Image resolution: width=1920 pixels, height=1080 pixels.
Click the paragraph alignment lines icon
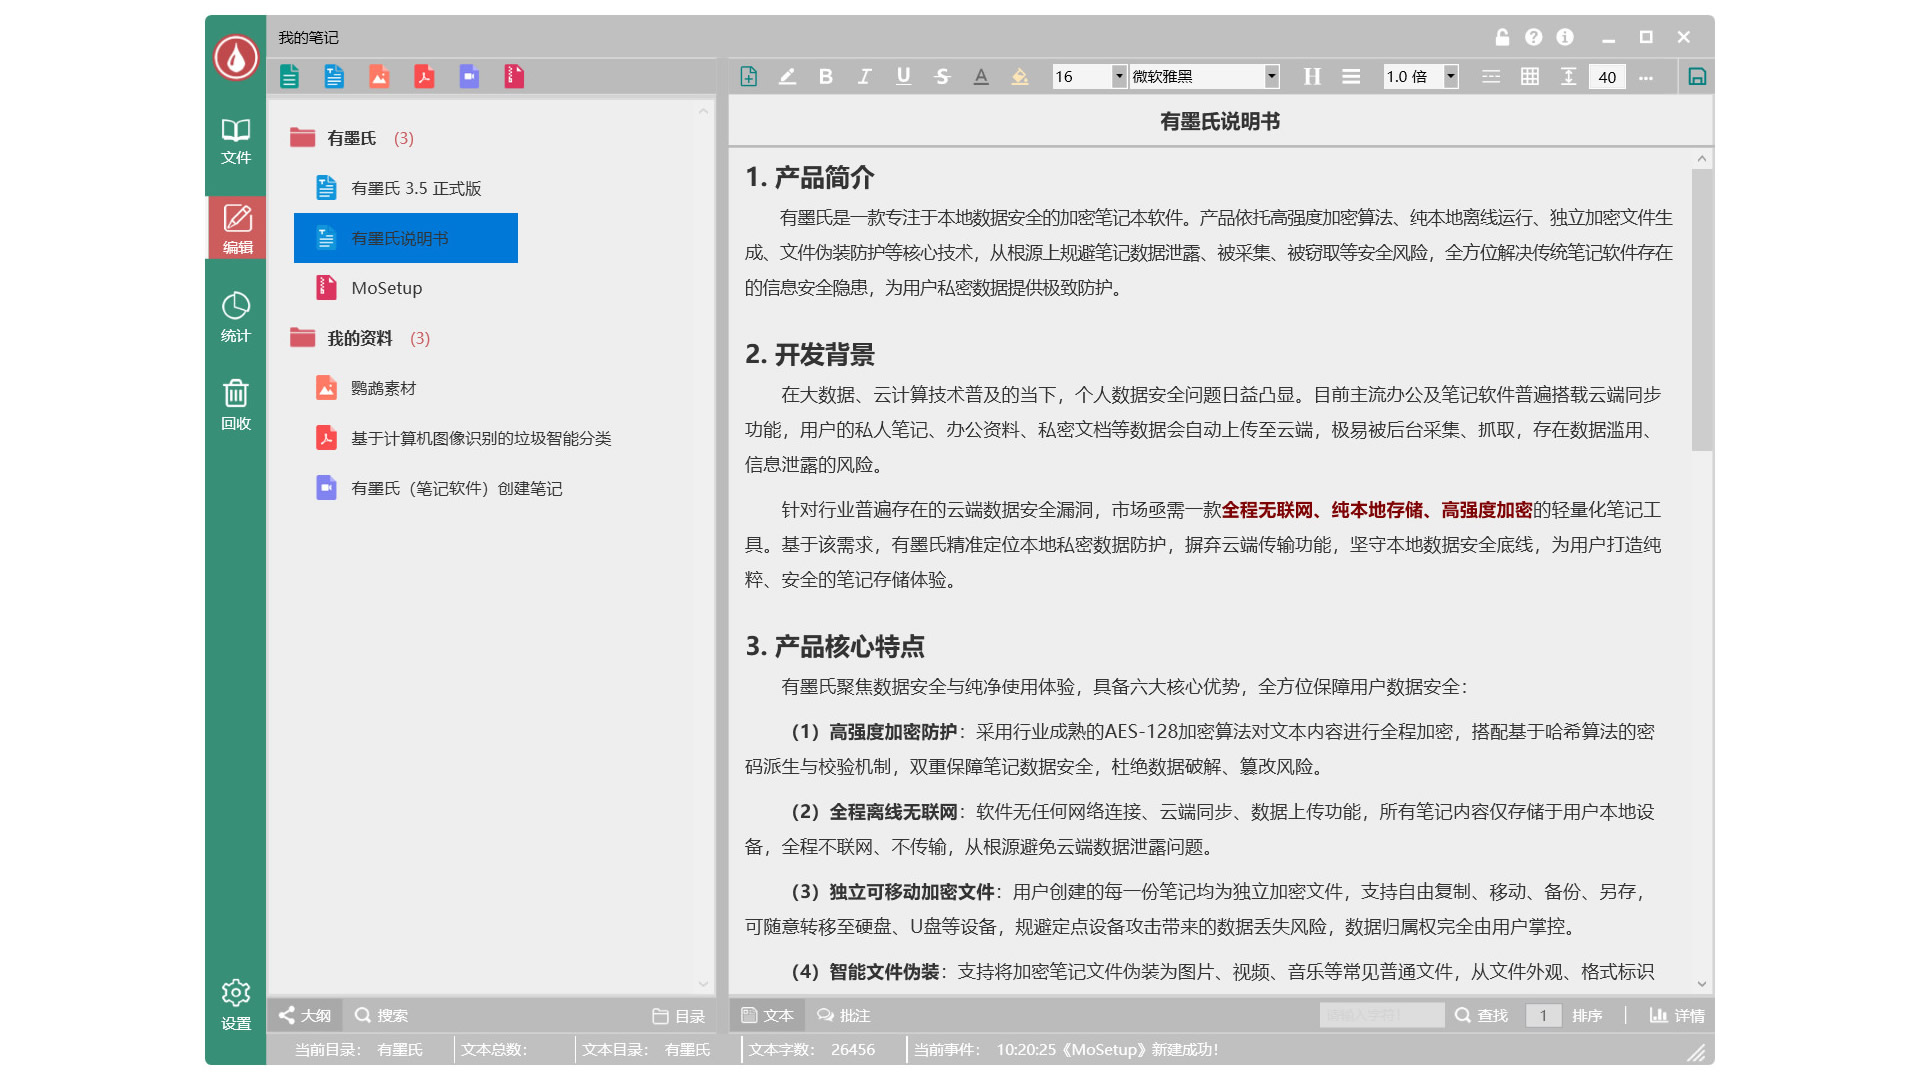pyautogui.click(x=1351, y=77)
